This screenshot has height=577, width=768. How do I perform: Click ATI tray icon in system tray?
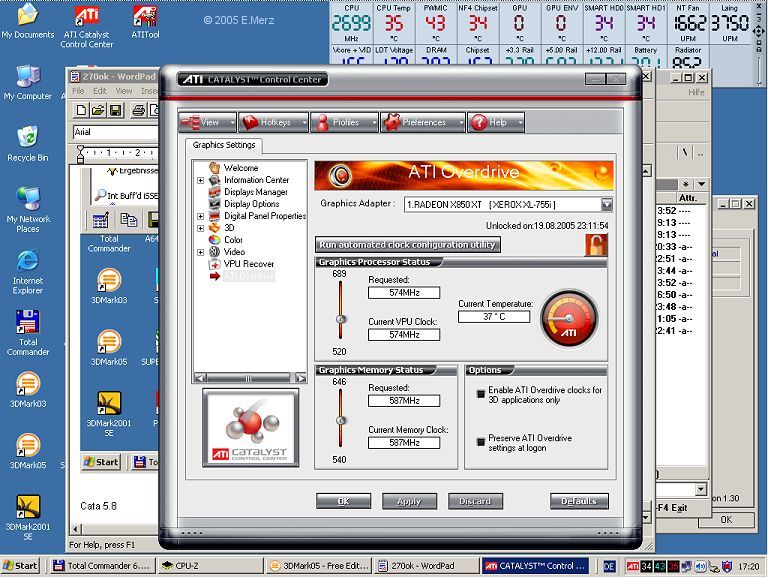(x=633, y=567)
